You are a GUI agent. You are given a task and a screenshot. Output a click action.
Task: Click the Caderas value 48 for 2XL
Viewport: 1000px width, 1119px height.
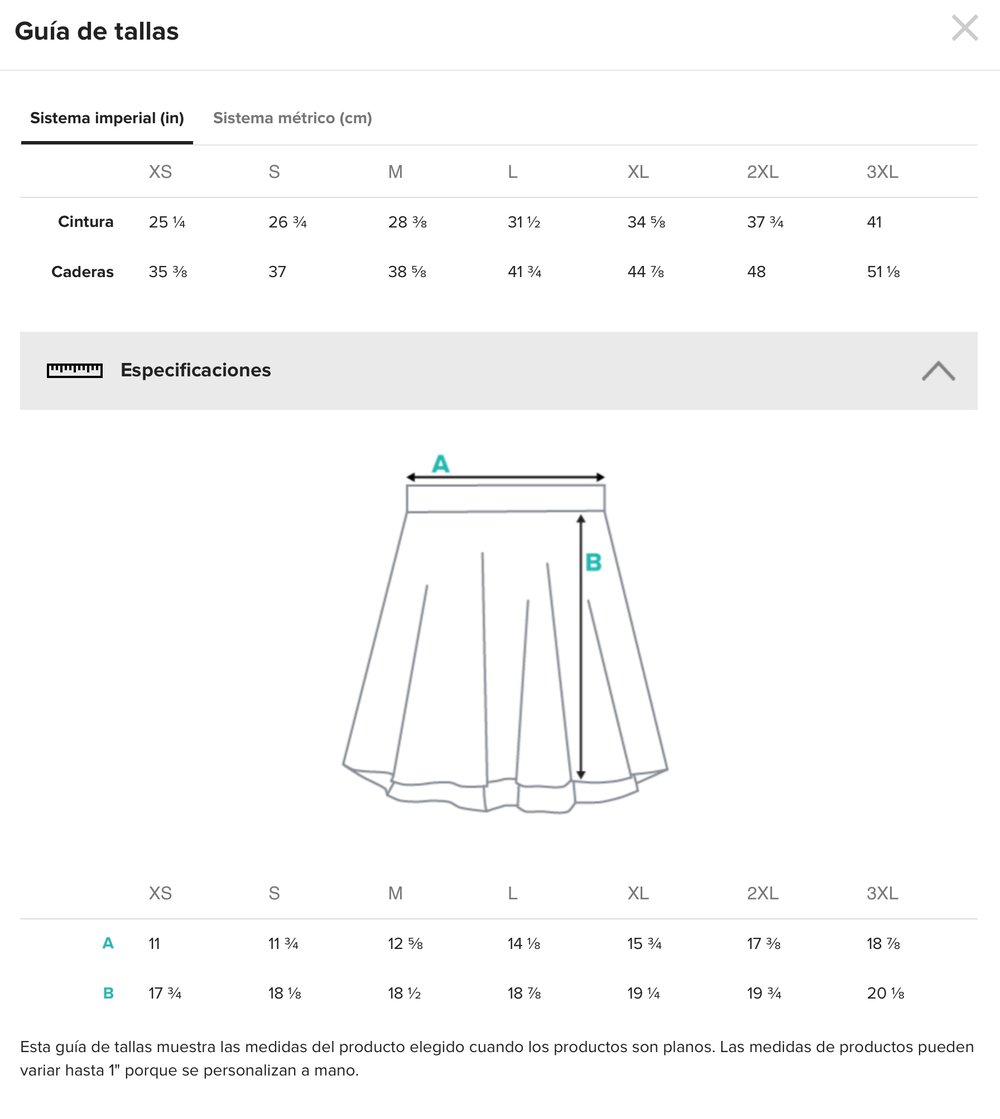pyautogui.click(x=756, y=272)
